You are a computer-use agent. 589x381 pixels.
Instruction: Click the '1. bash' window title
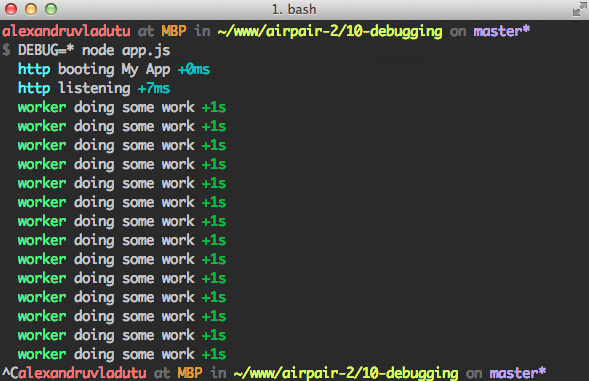point(294,9)
